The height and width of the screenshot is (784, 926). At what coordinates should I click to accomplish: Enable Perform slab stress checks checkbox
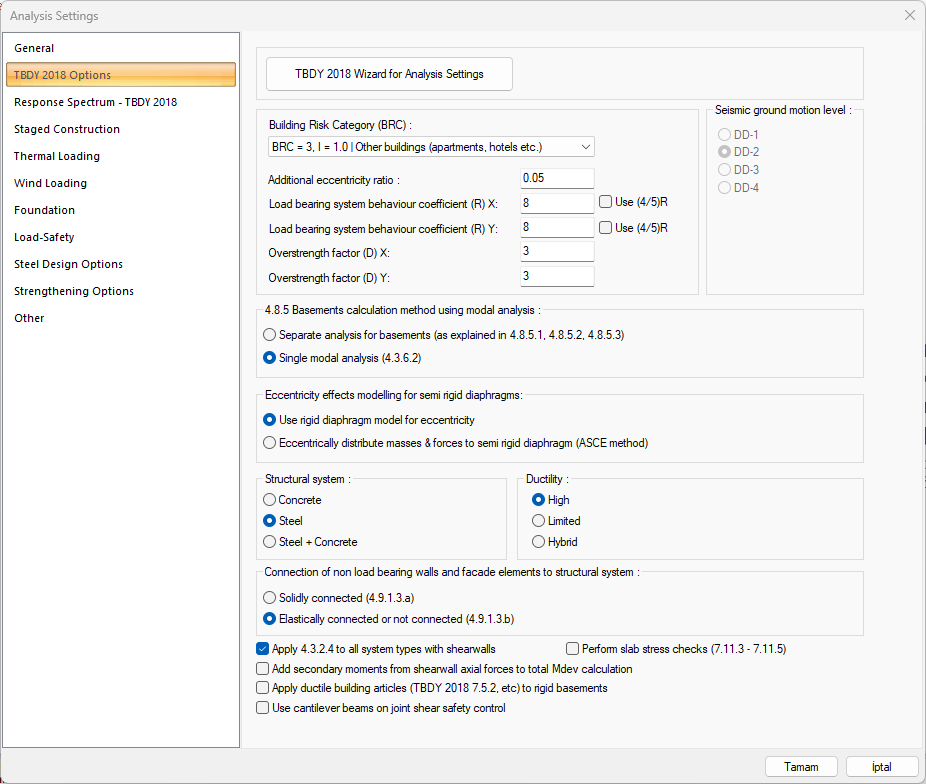[x=573, y=649]
